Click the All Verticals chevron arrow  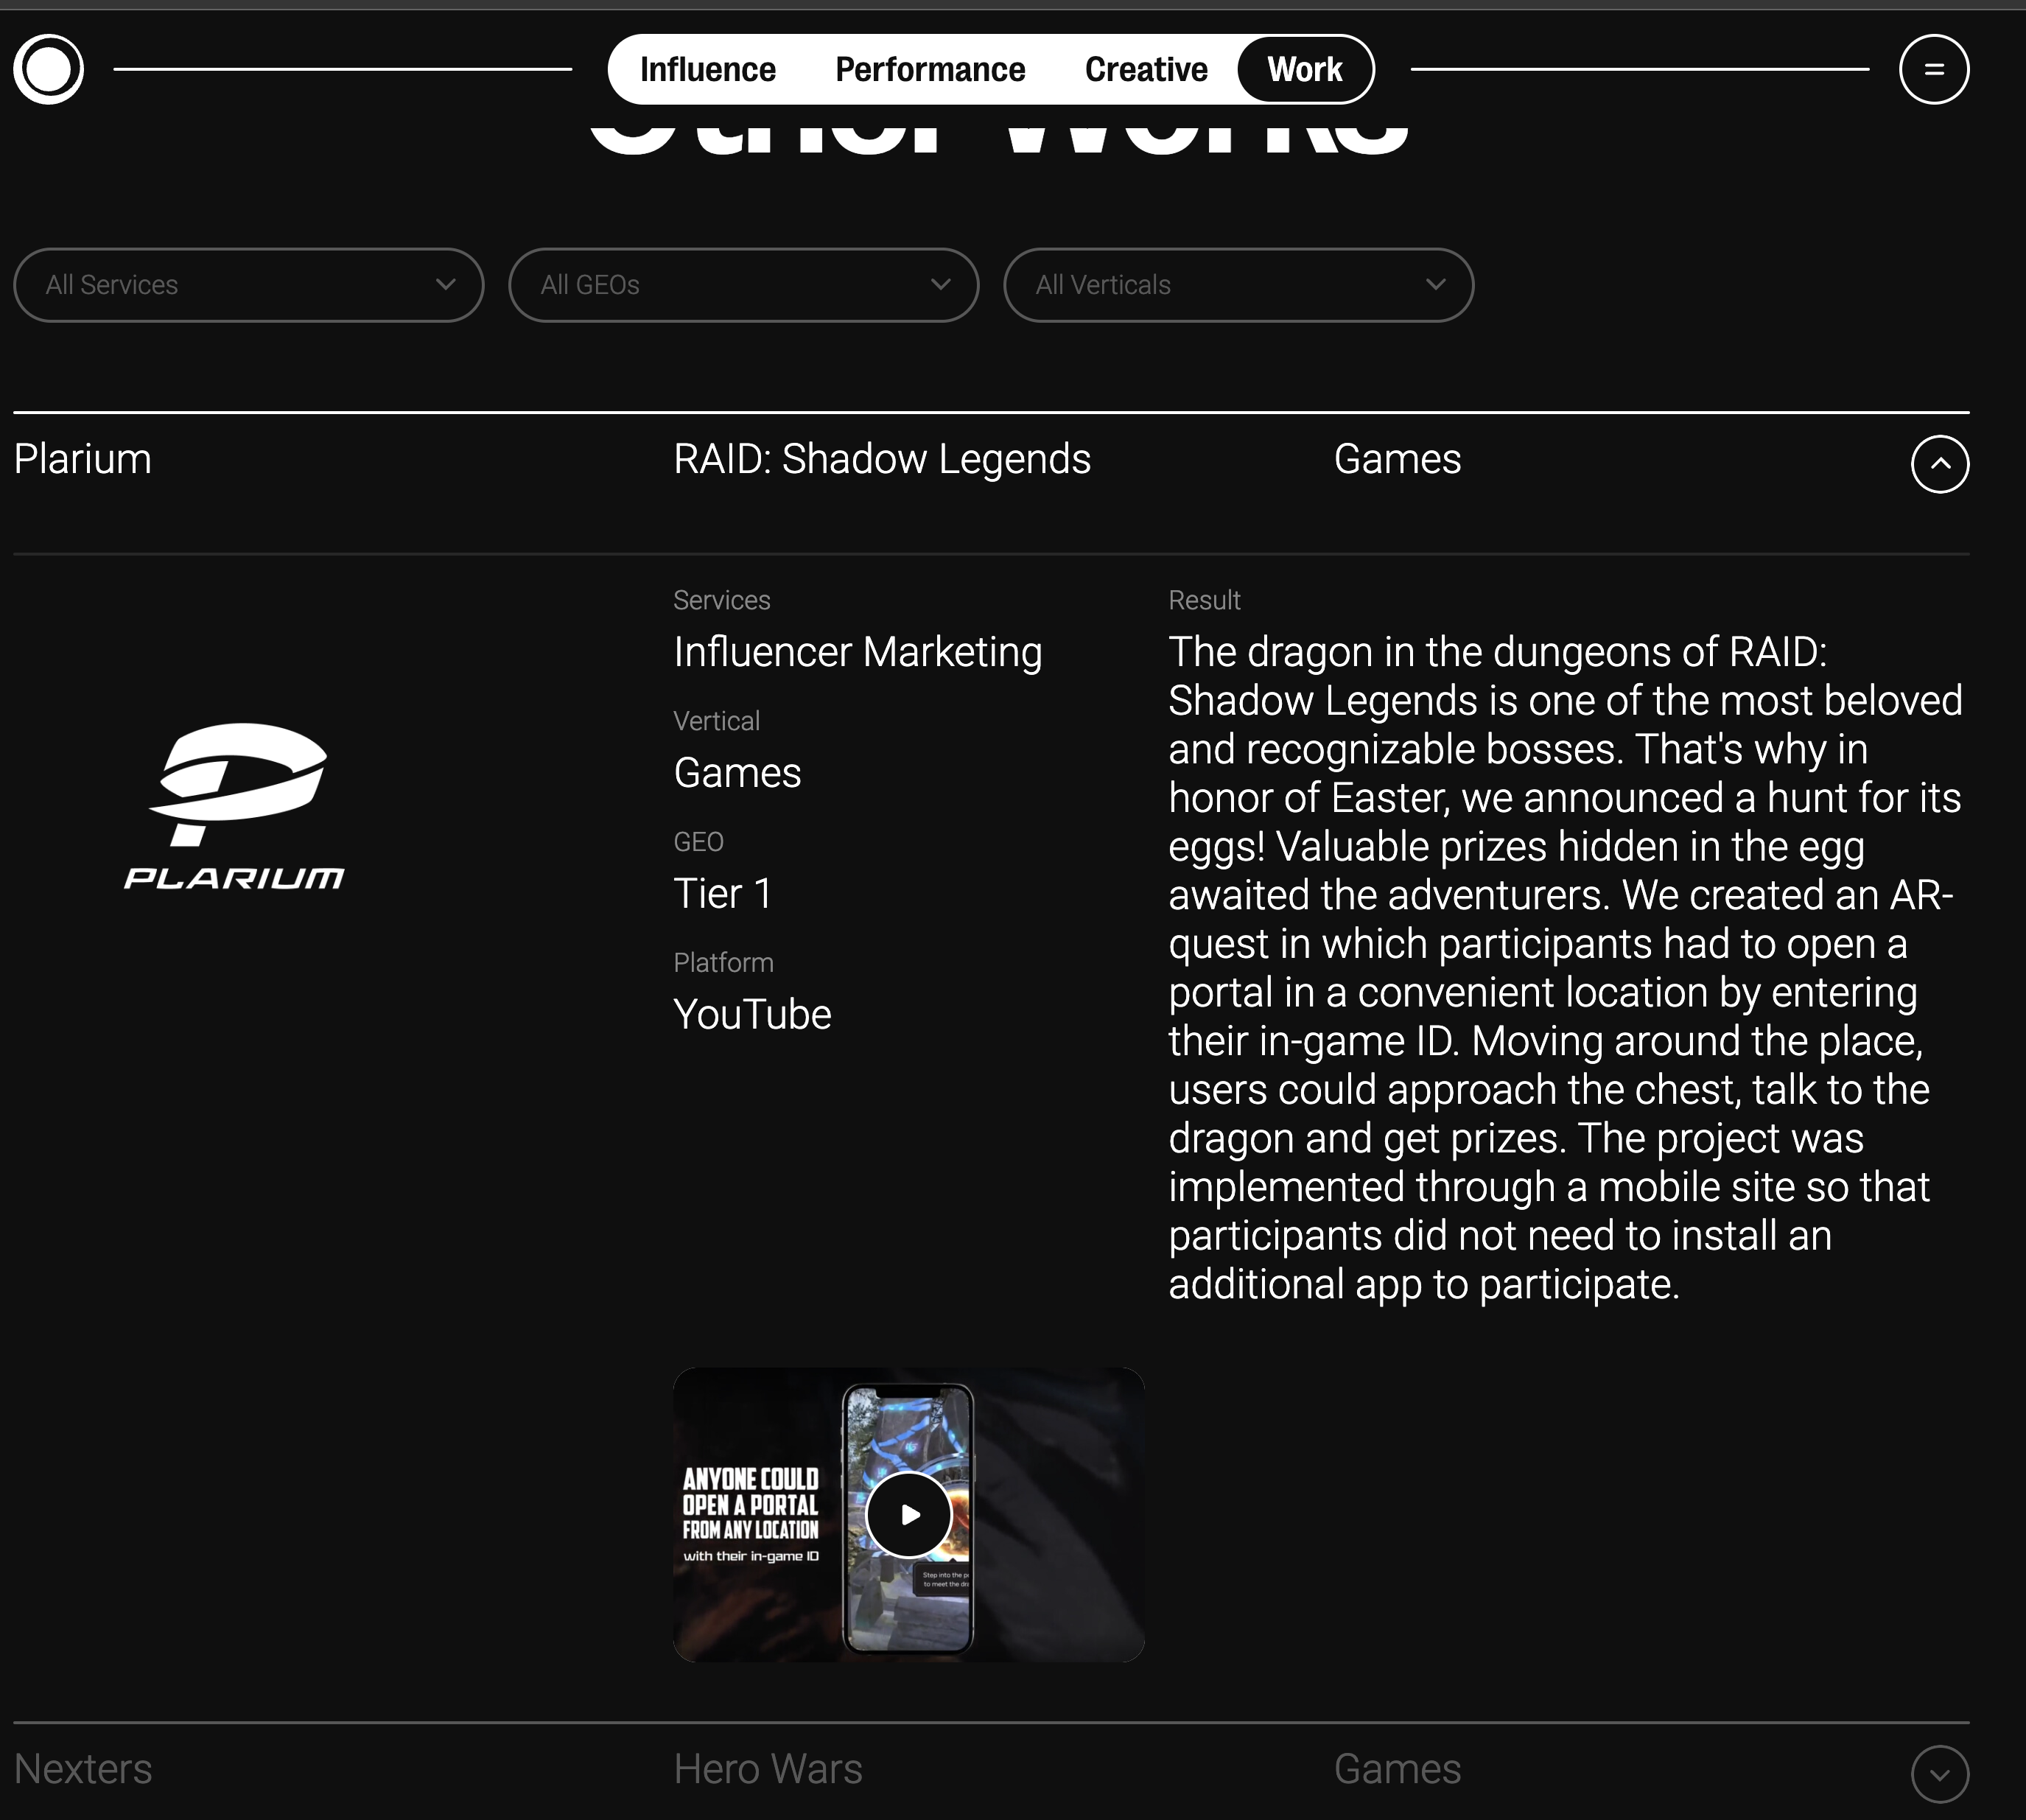tap(1436, 285)
